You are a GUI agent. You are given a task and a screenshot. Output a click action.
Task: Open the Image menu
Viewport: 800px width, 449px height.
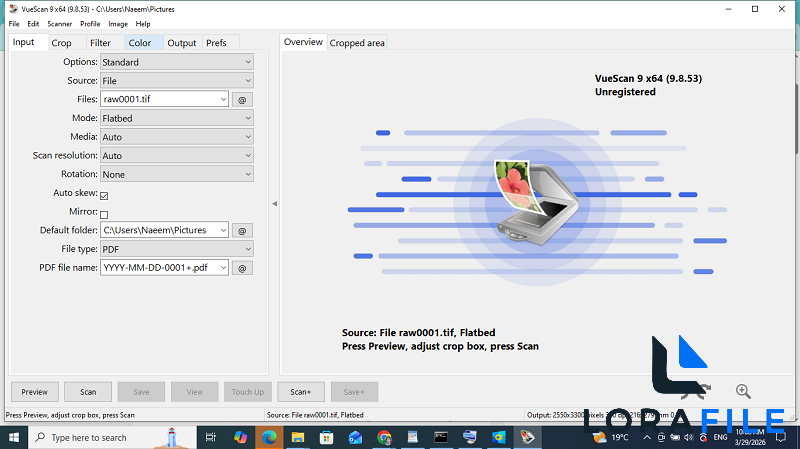pos(118,24)
